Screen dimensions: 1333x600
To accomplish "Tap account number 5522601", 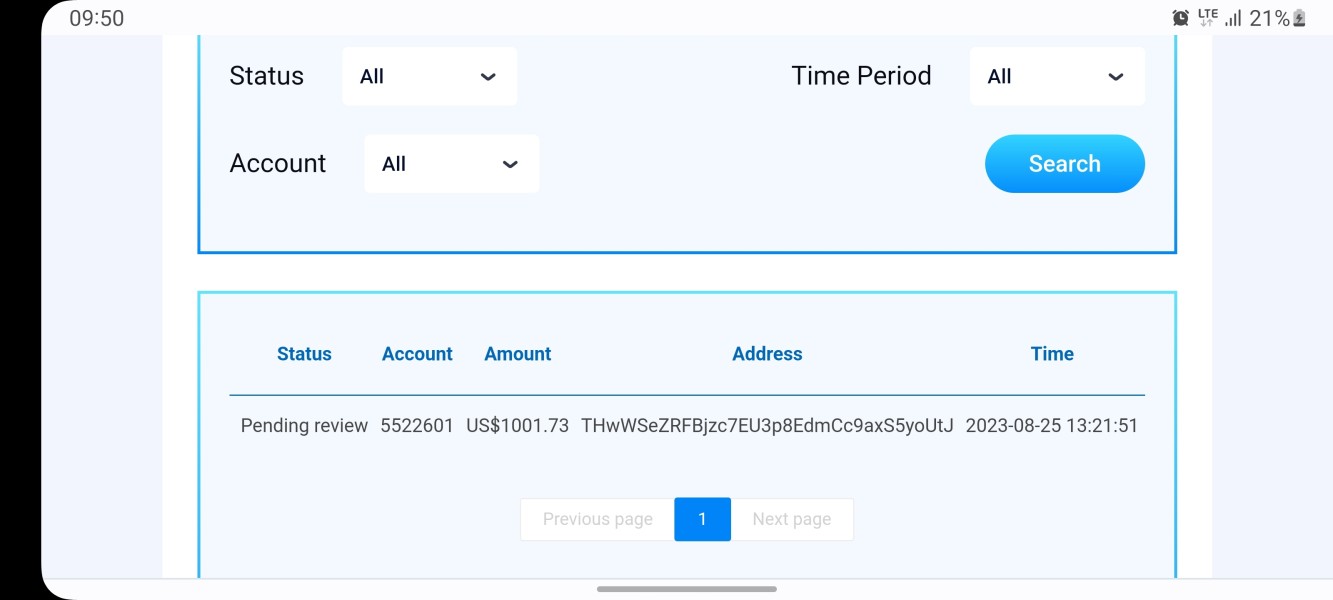I will coord(417,426).
